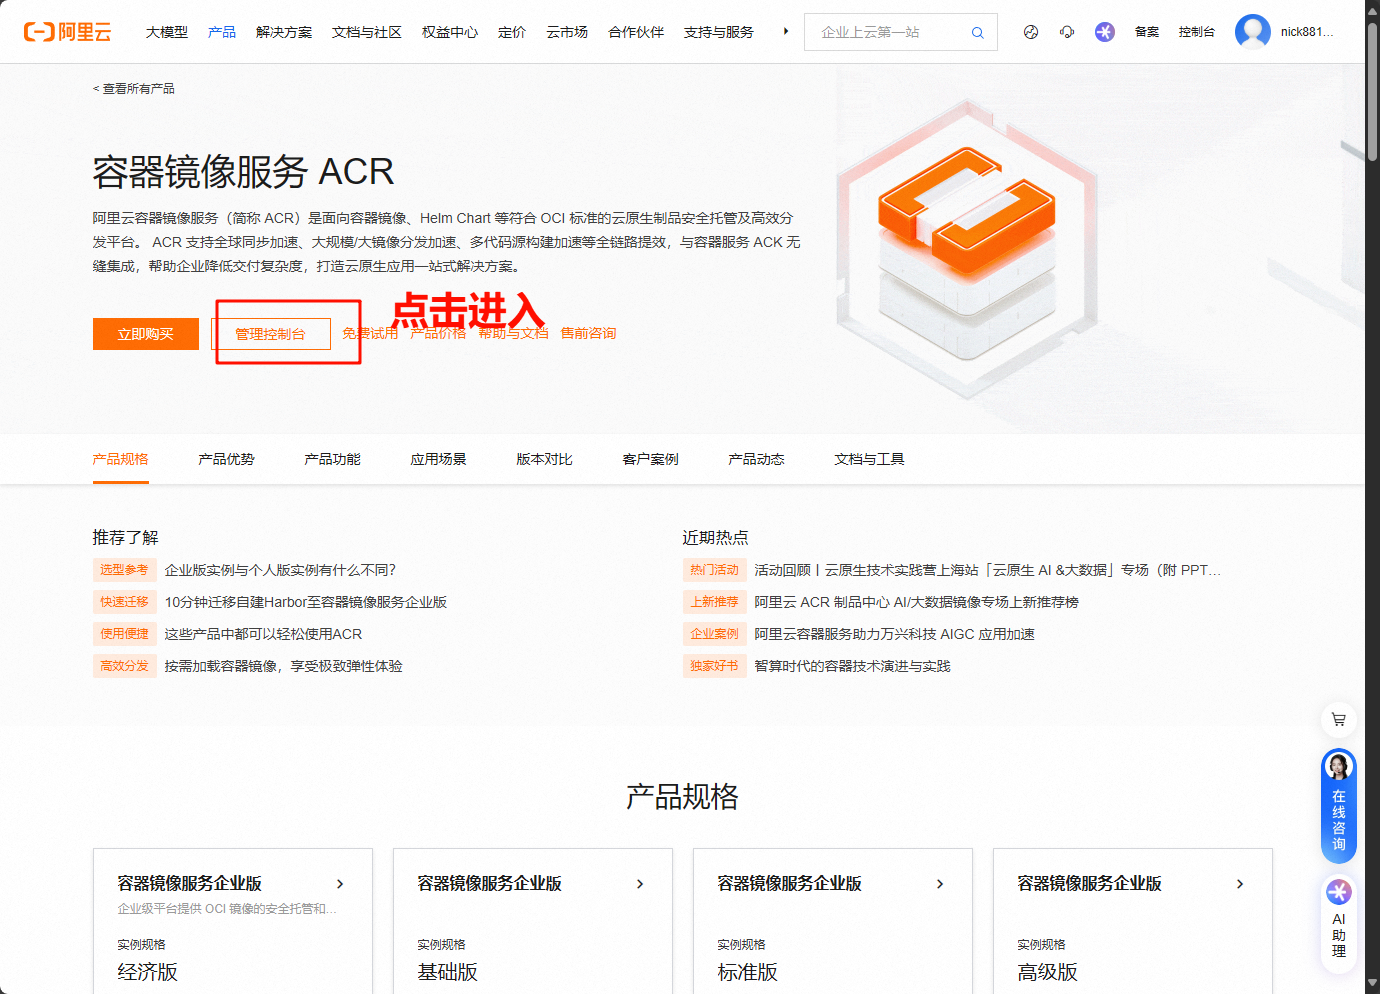Image resolution: width=1380 pixels, height=994 pixels.
Task: Open 高级版 enterprise card chevron
Action: pos(1240,884)
